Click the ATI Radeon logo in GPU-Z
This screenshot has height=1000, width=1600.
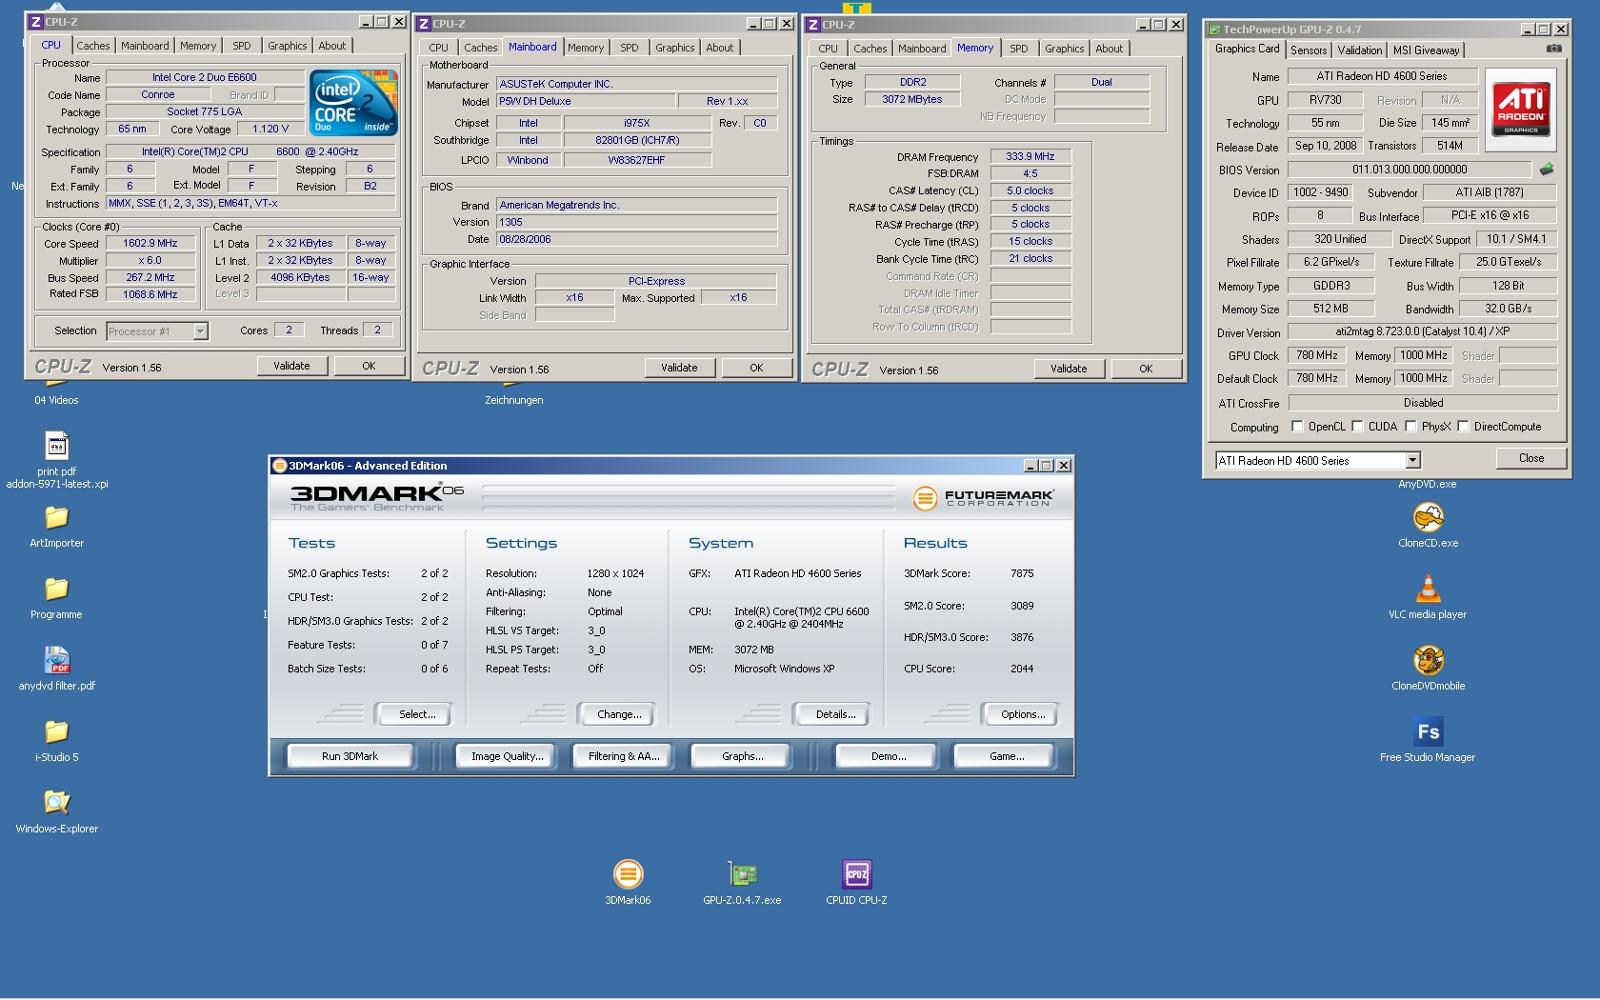[1520, 109]
